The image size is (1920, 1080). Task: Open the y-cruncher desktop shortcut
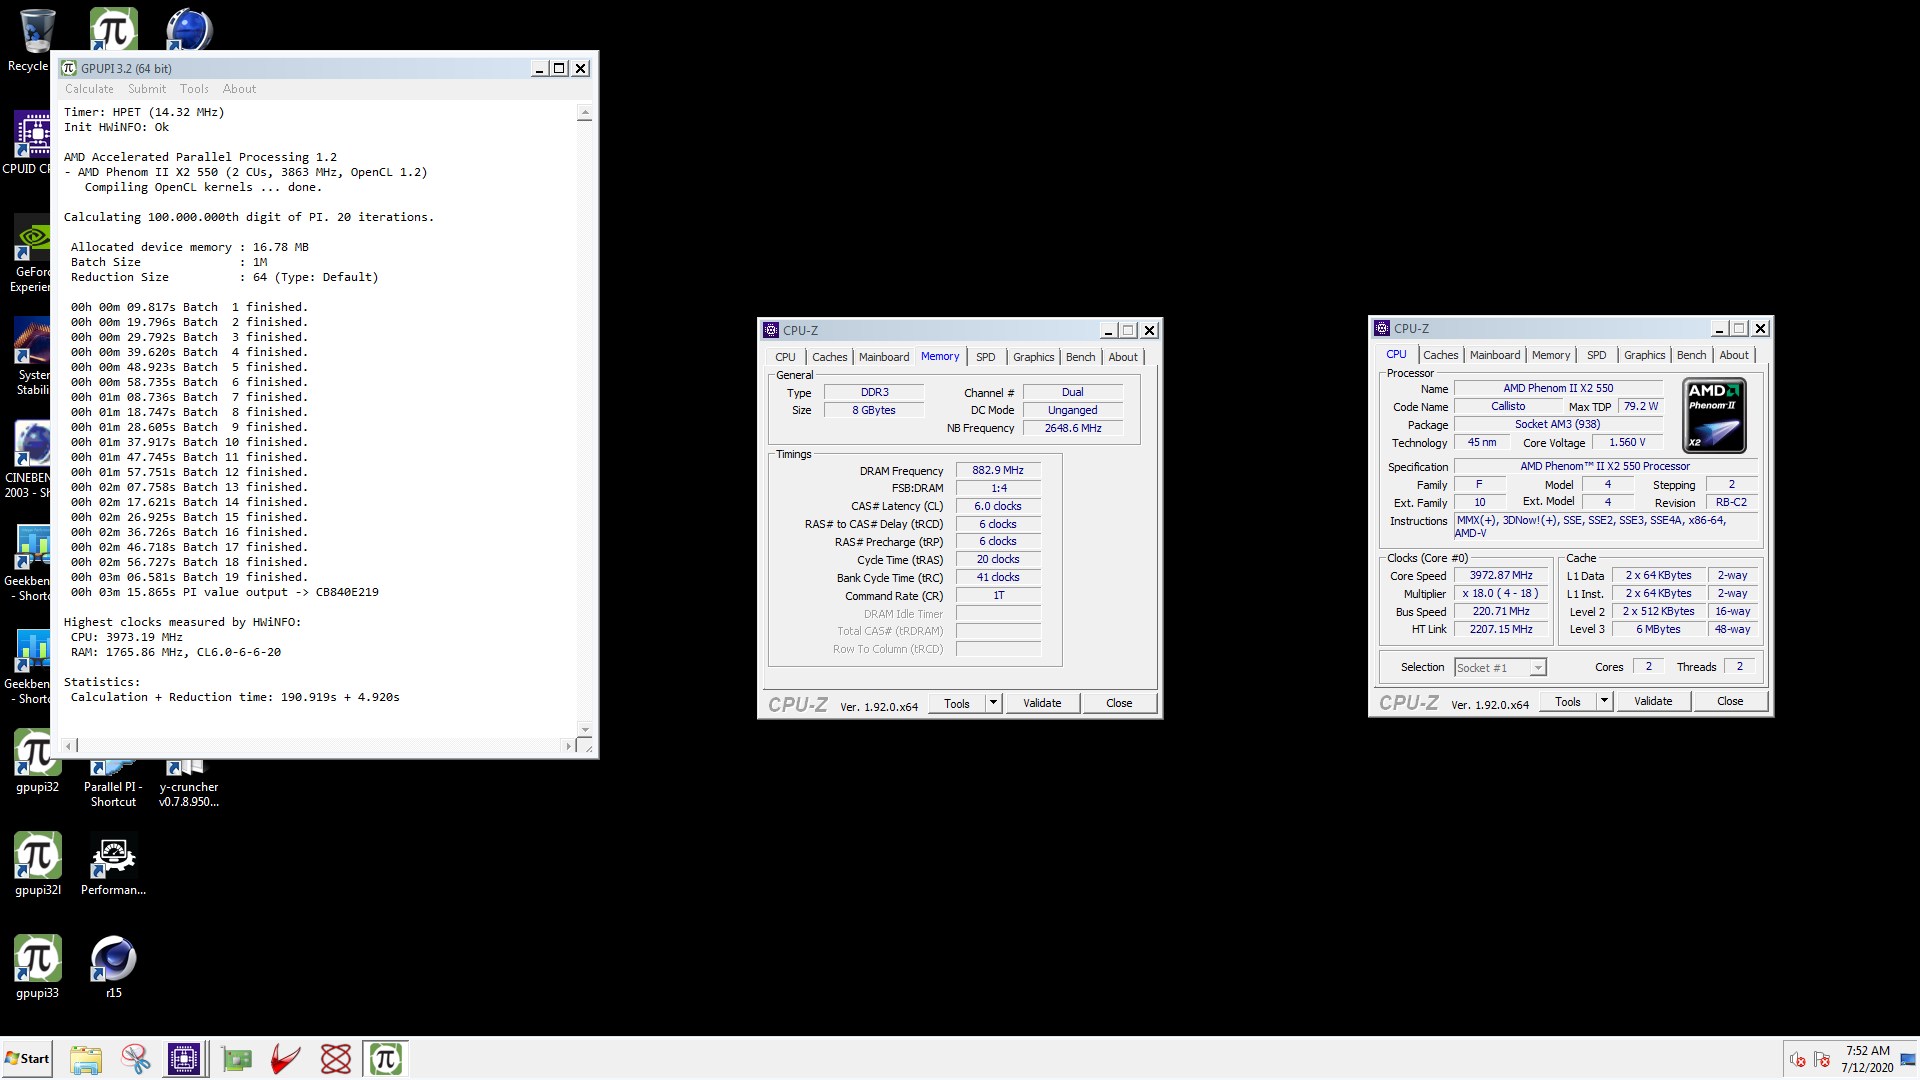tap(188, 783)
